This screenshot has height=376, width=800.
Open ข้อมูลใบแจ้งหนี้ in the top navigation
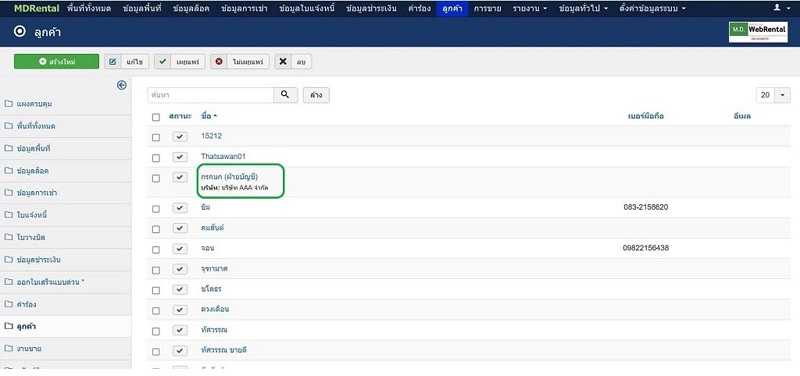[x=307, y=8]
